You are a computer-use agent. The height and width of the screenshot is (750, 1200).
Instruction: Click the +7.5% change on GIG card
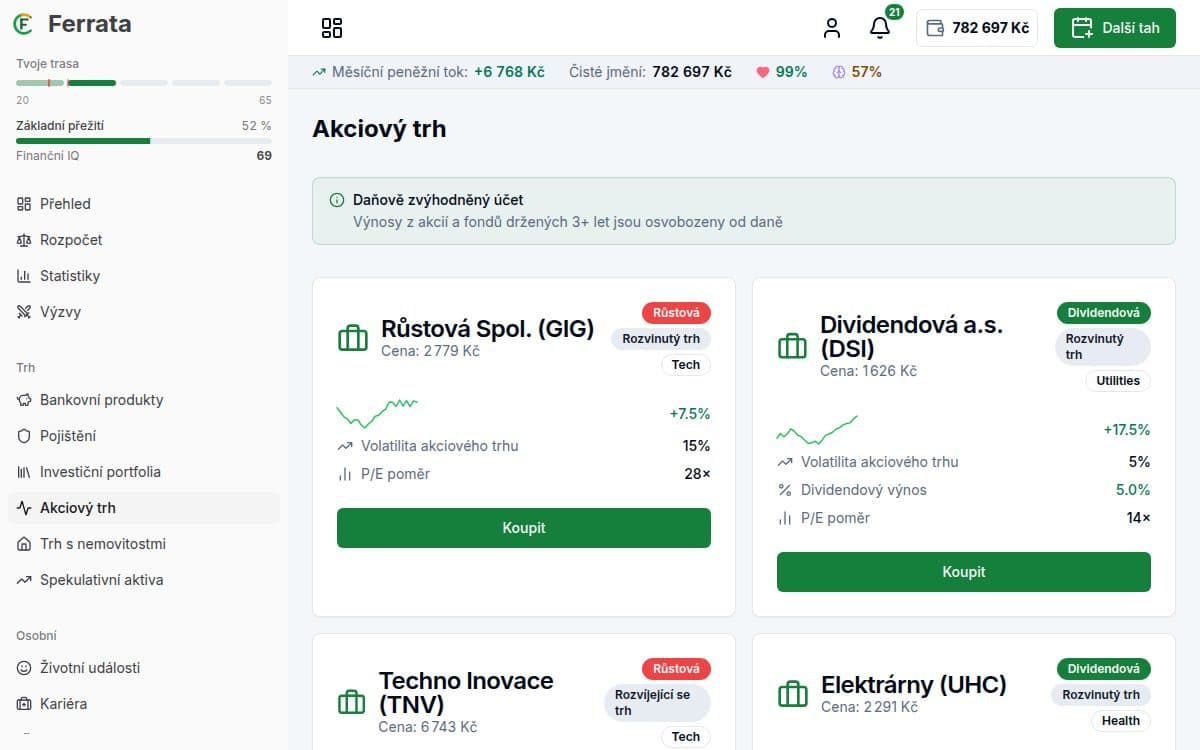[690, 414]
